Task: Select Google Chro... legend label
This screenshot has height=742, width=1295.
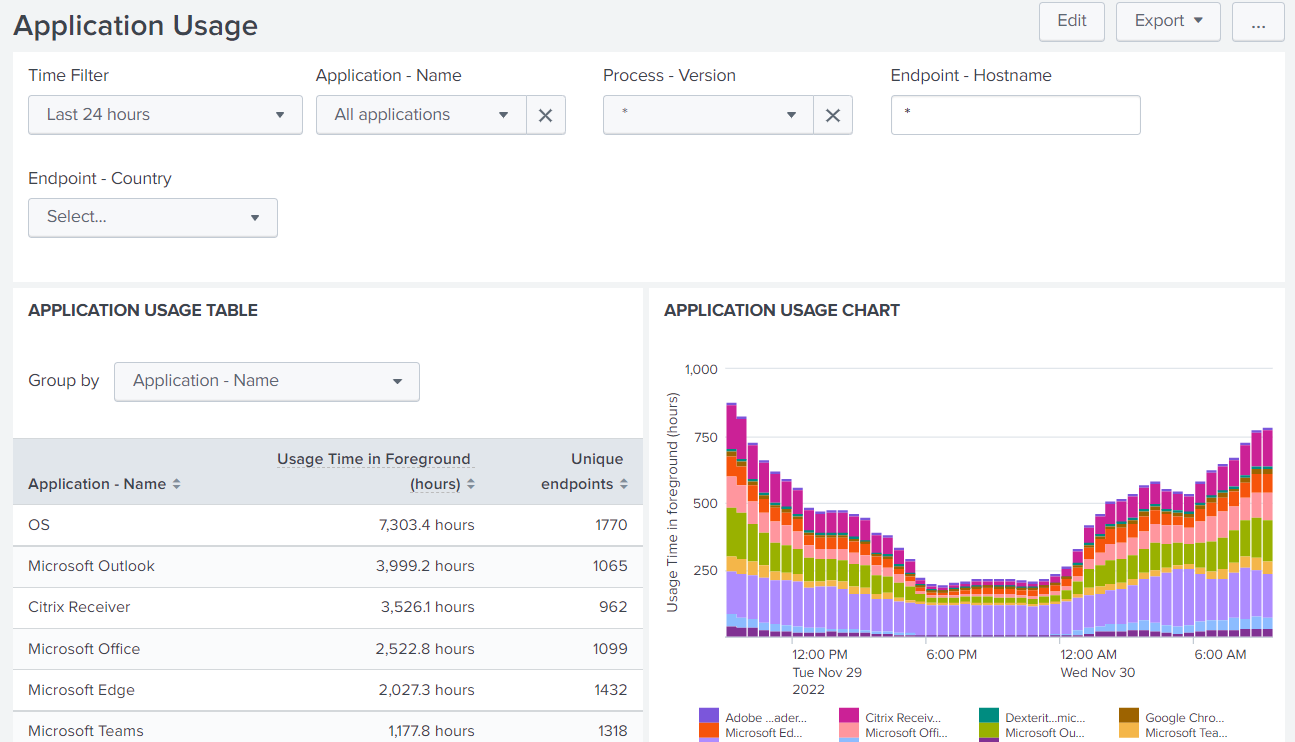Action: [x=1185, y=718]
